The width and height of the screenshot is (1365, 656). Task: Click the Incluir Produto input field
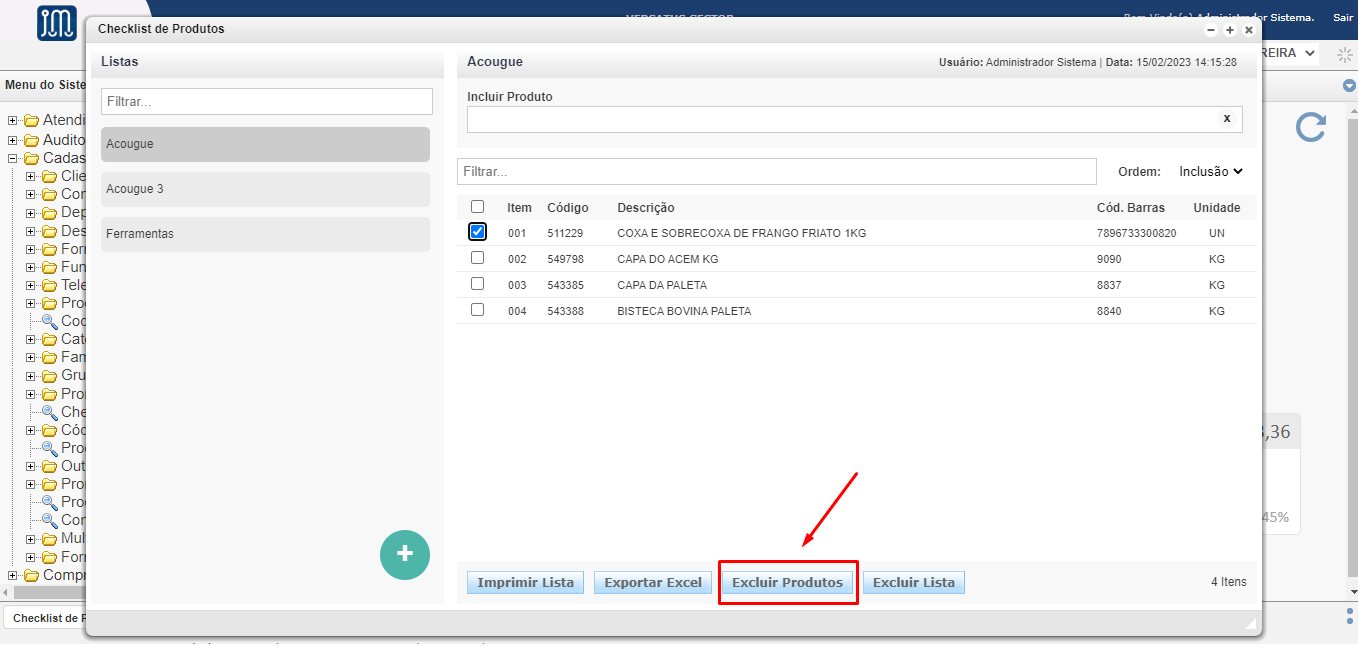pos(840,119)
